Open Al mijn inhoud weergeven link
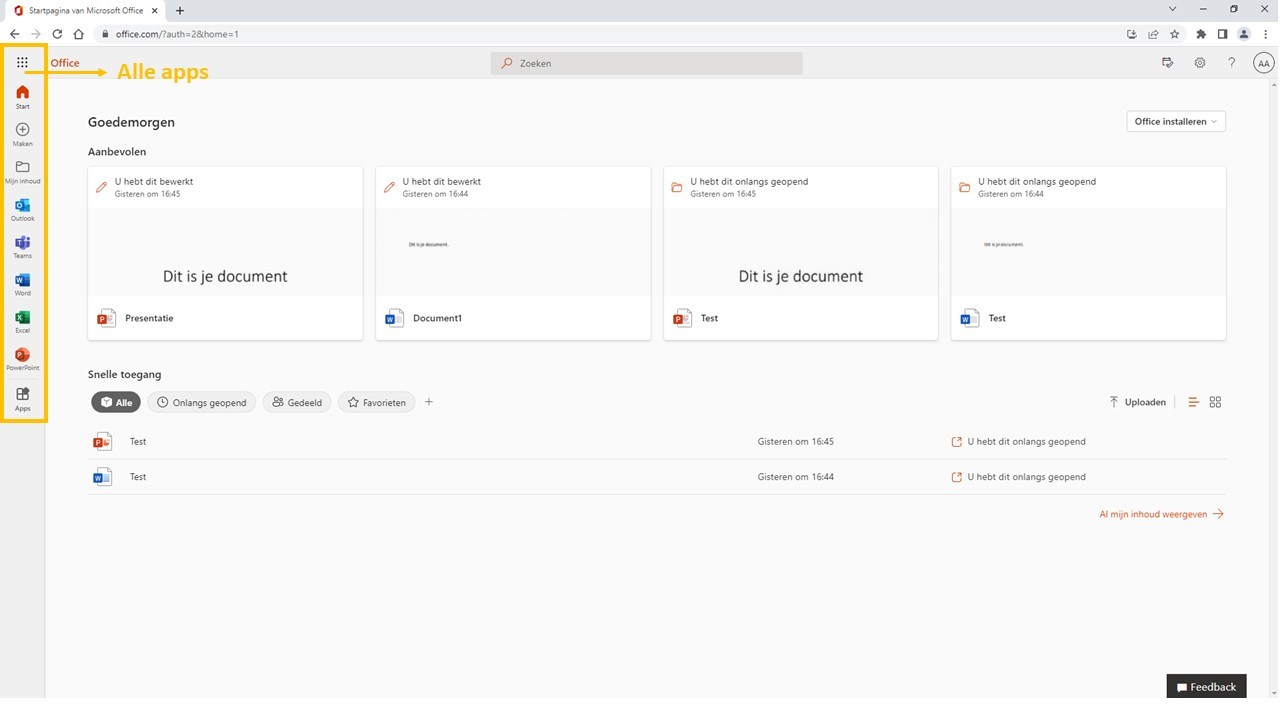Viewport: 1280px width, 720px height. pyautogui.click(x=1161, y=514)
